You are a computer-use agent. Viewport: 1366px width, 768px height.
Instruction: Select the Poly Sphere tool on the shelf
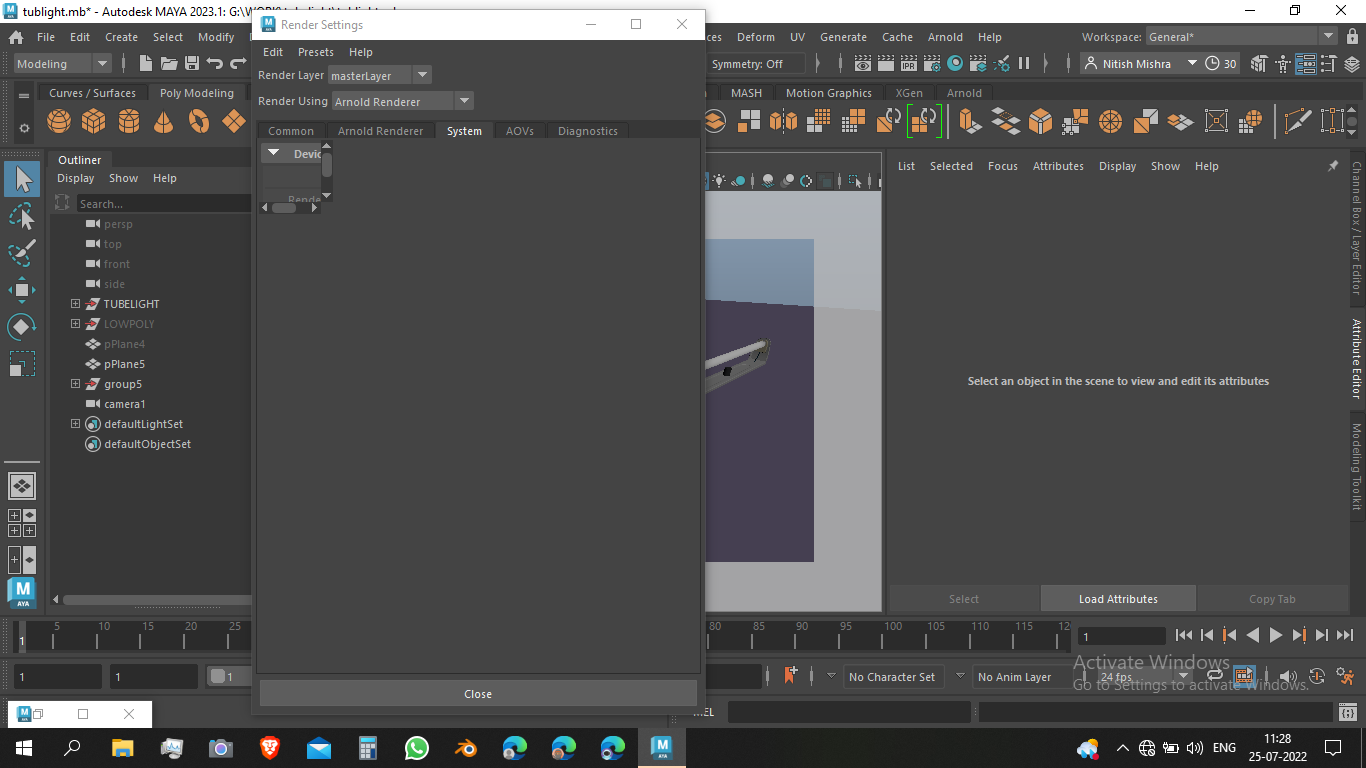click(x=58, y=120)
